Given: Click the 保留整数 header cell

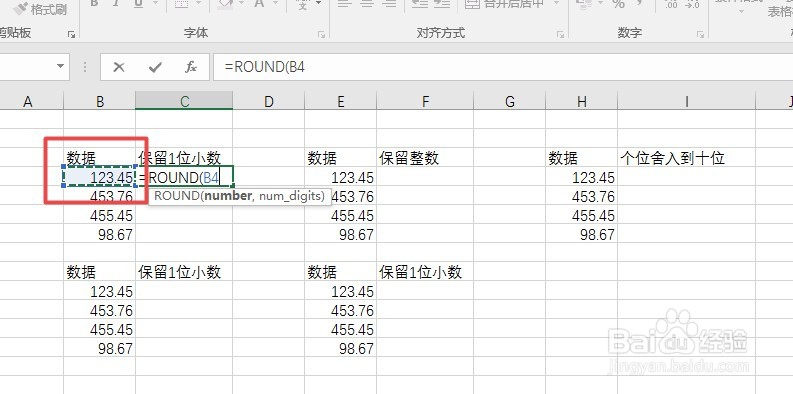Looking at the screenshot, I should tap(425, 158).
